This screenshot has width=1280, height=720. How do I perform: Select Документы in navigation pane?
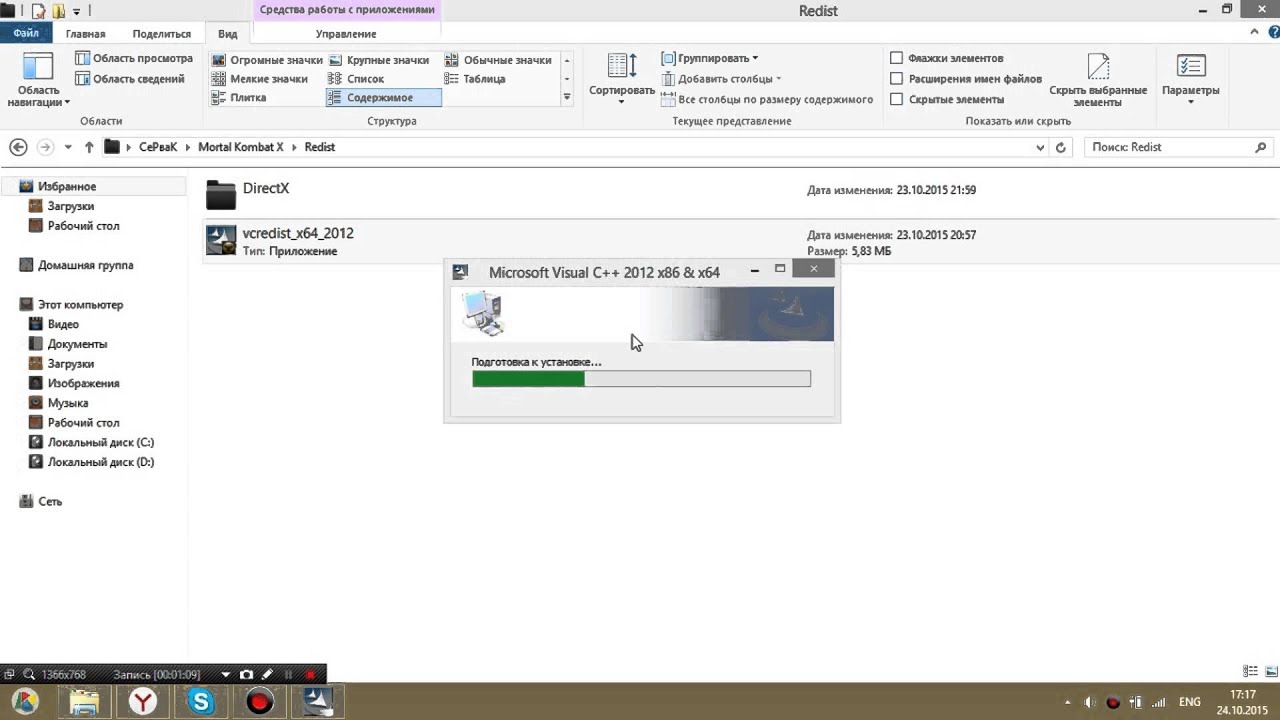point(77,344)
